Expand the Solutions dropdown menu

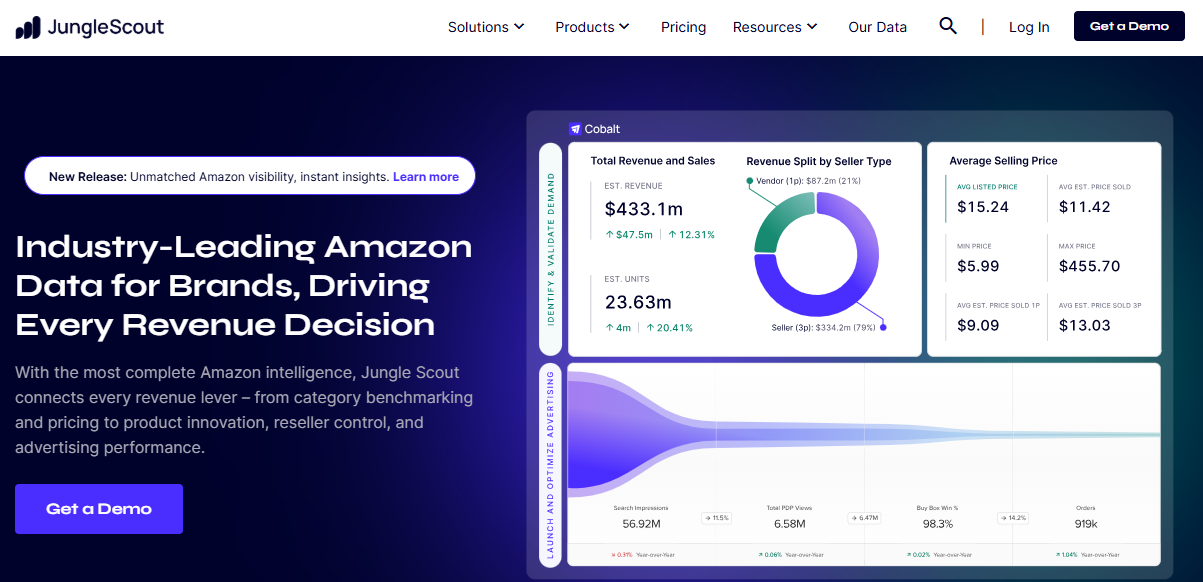(x=486, y=27)
